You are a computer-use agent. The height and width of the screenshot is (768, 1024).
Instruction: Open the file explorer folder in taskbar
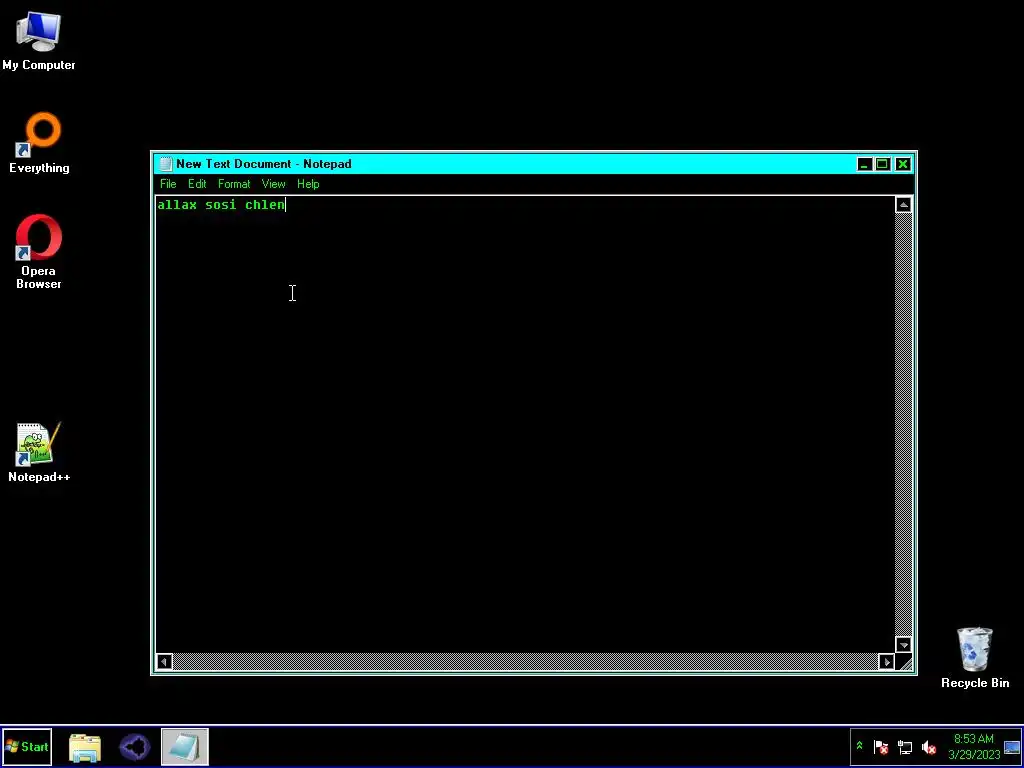pos(85,747)
